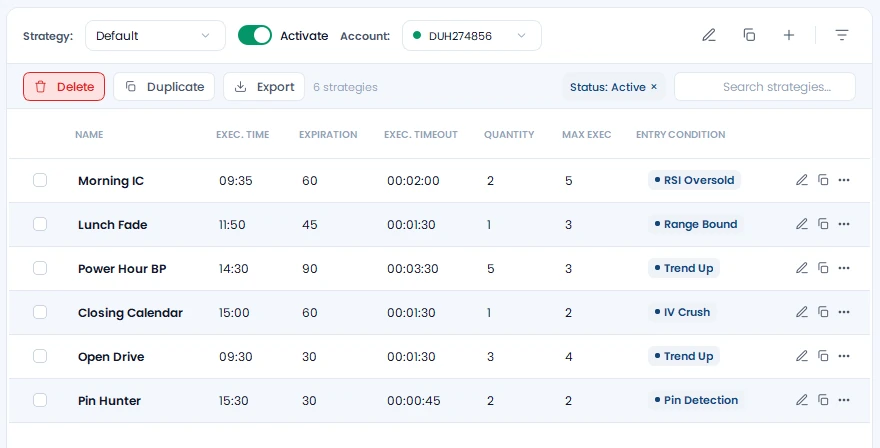Duplicate the Lunch Fade row

(823, 224)
